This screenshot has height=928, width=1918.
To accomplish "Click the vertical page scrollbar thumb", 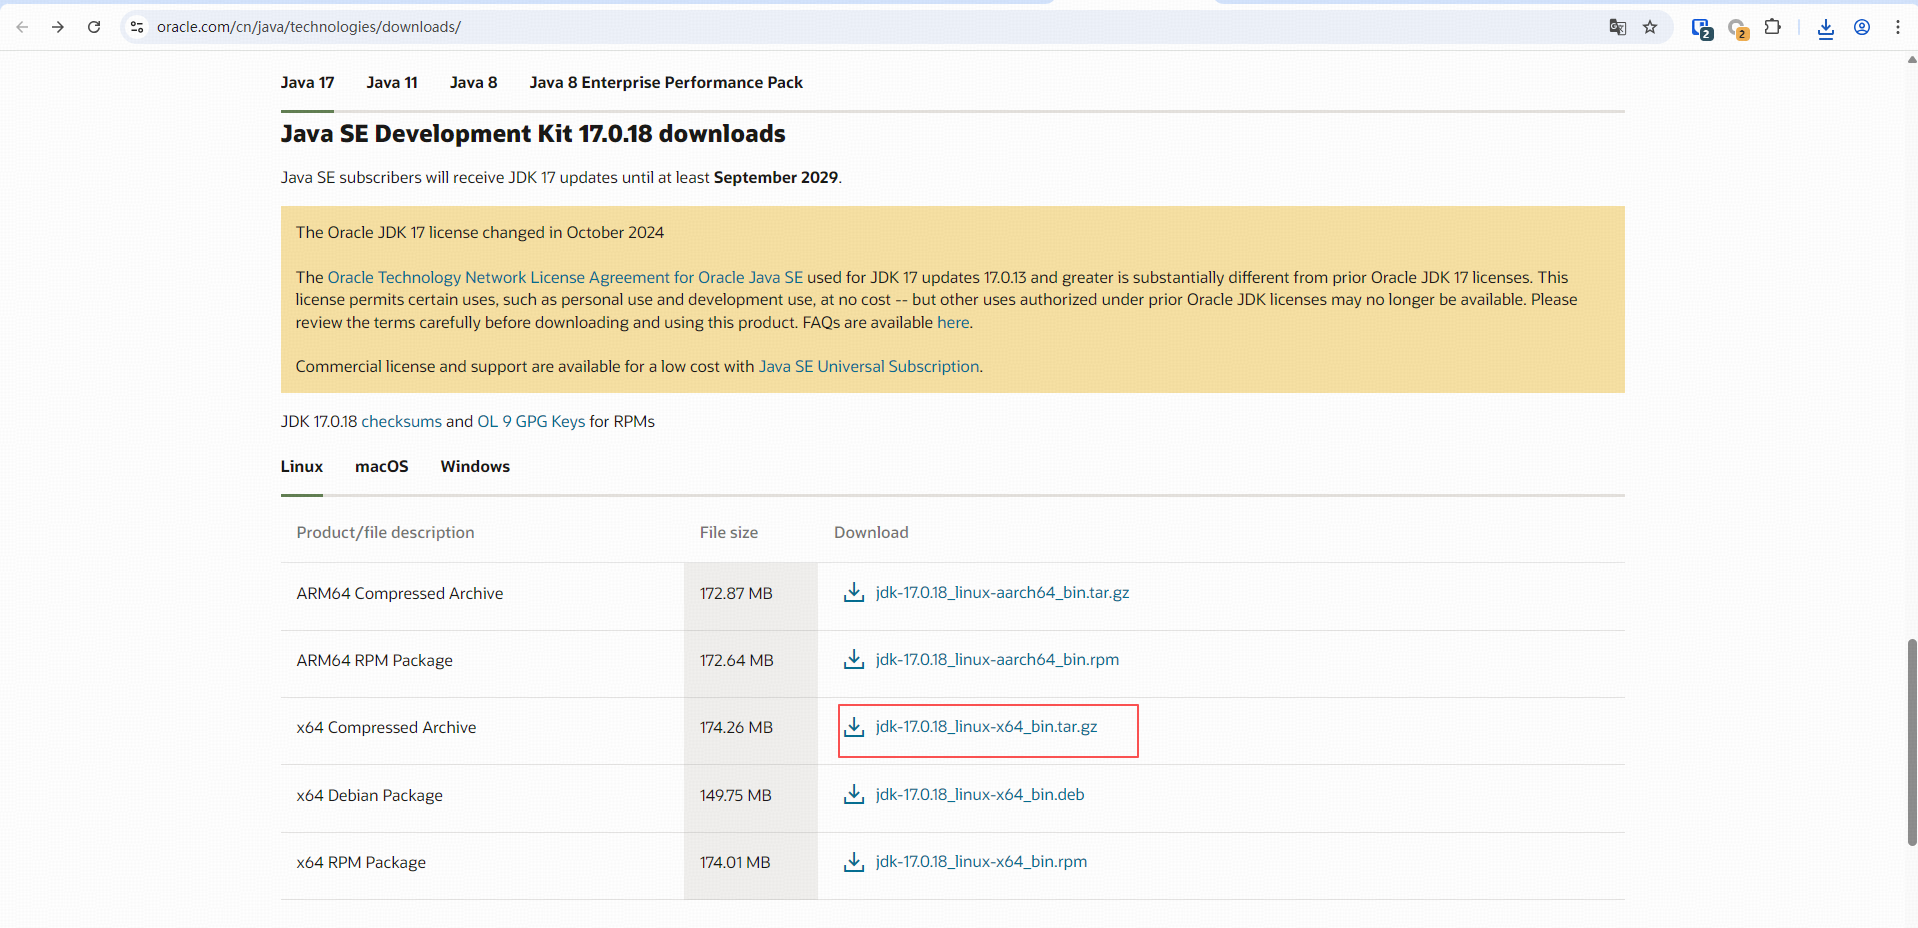I will click(1911, 742).
